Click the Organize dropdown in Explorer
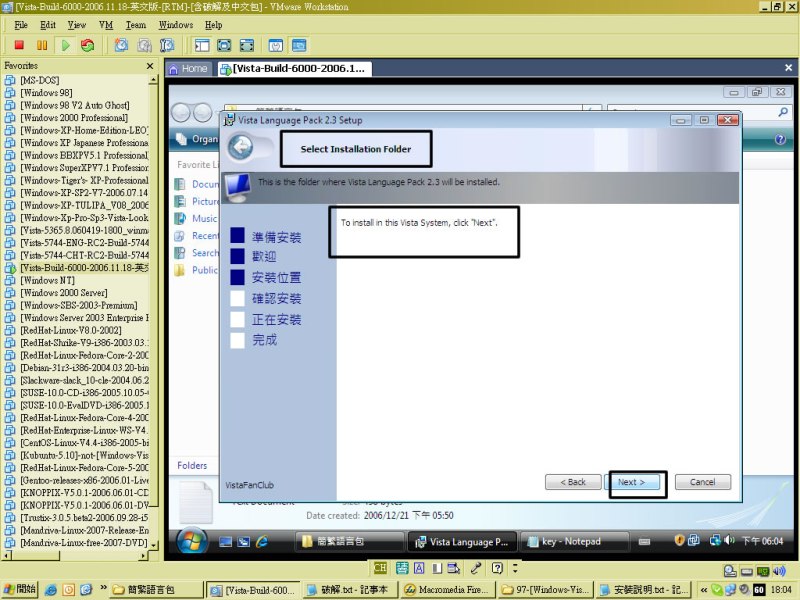Image resolution: width=800 pixels, height=600 pixels. (197, 139)
